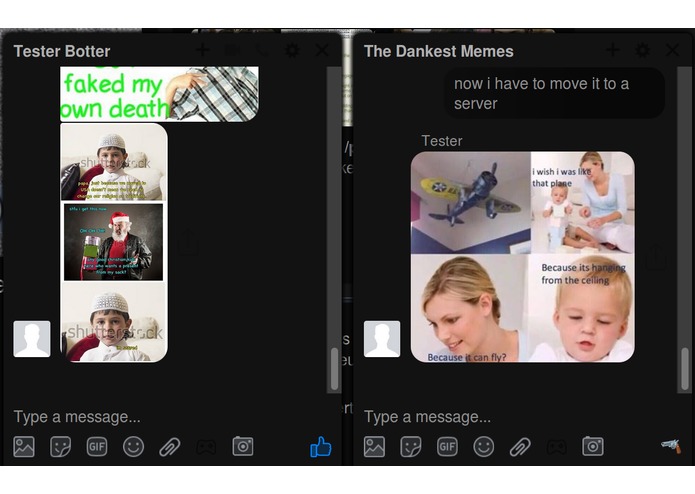This screenshot has width=695, height=494.
Task: Open GIF picker in Tester Botter chat
Action: pos(97,447)
